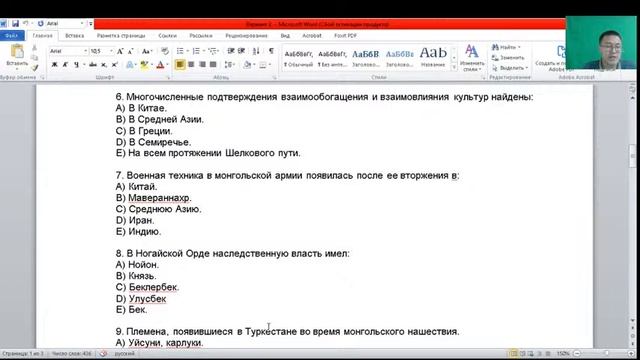Apply superscript formatting
640x360 pixels.
115,65
